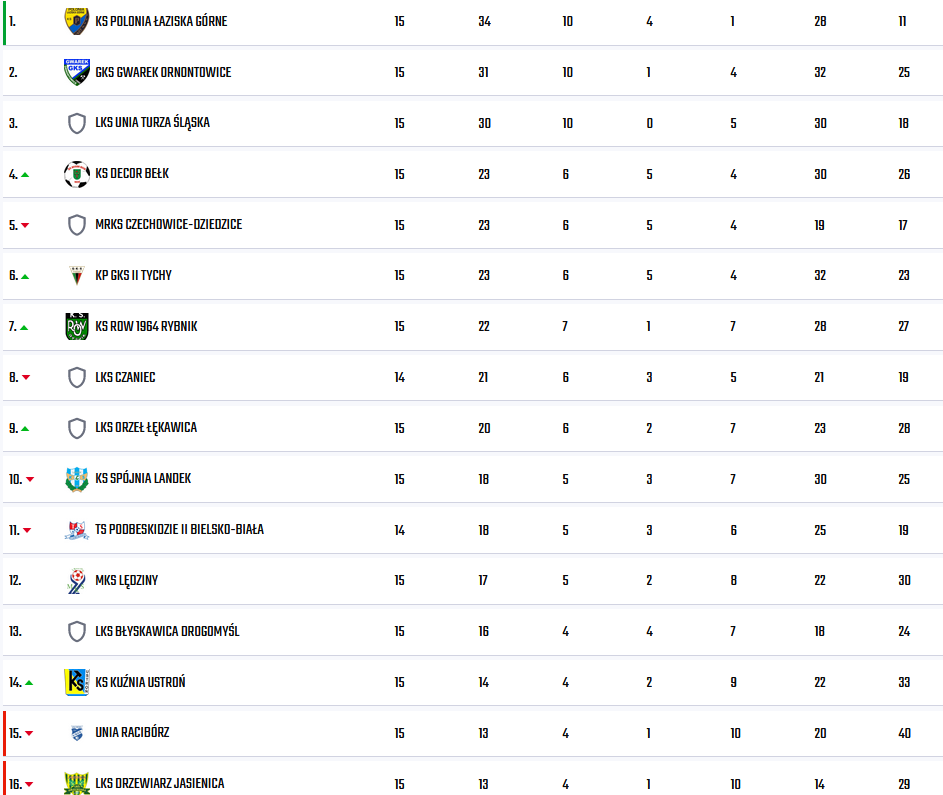The image size is (943, 795).
Task: Click the LKS Unia Turza Śląska placeholder shield
Action: tap(76, 123)
